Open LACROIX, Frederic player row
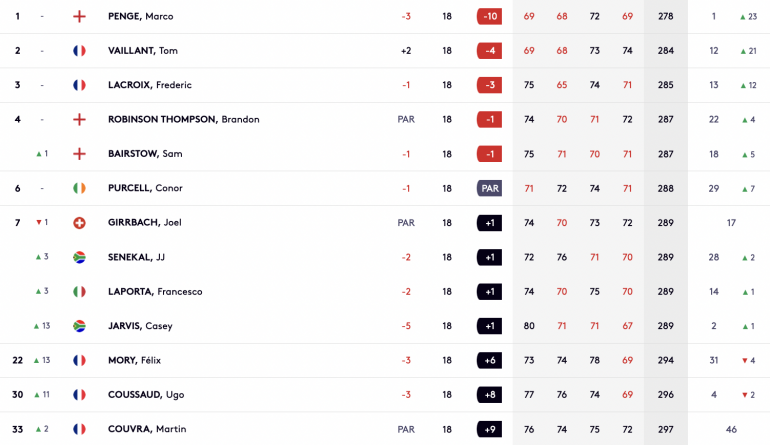The image size is (770, 445). click(385, 85)
